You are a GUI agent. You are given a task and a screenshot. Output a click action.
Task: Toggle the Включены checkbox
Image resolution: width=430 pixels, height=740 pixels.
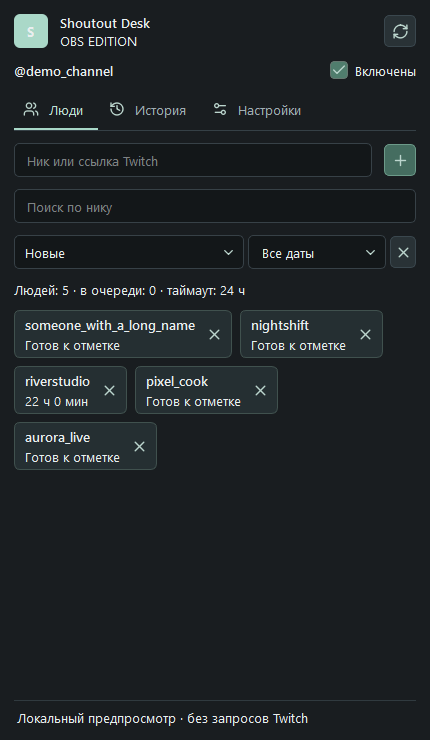point(339,70)
